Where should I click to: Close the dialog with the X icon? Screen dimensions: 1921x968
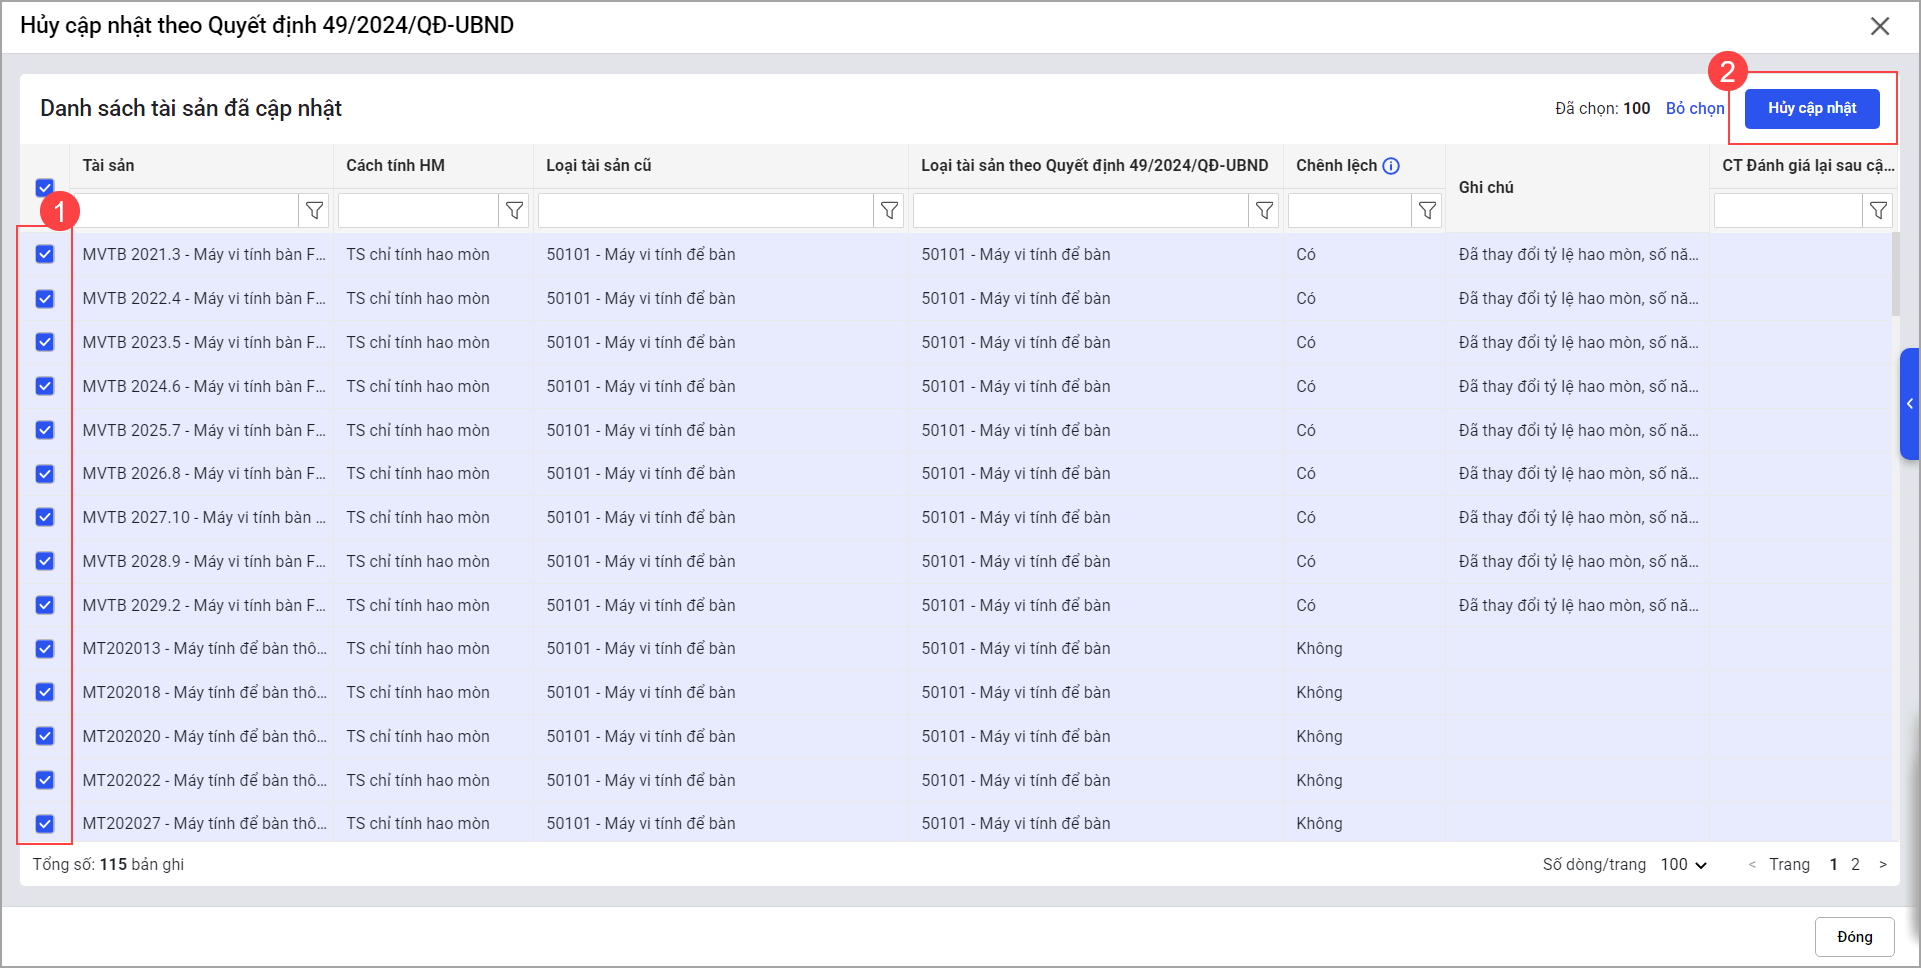[x=1880, y=26]
